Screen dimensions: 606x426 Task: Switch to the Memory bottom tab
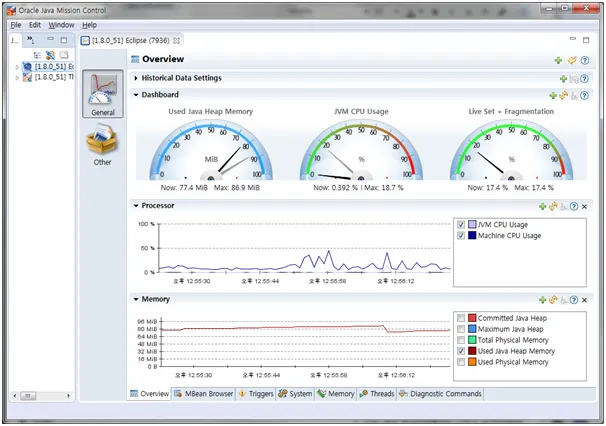[x=336, y=394]
